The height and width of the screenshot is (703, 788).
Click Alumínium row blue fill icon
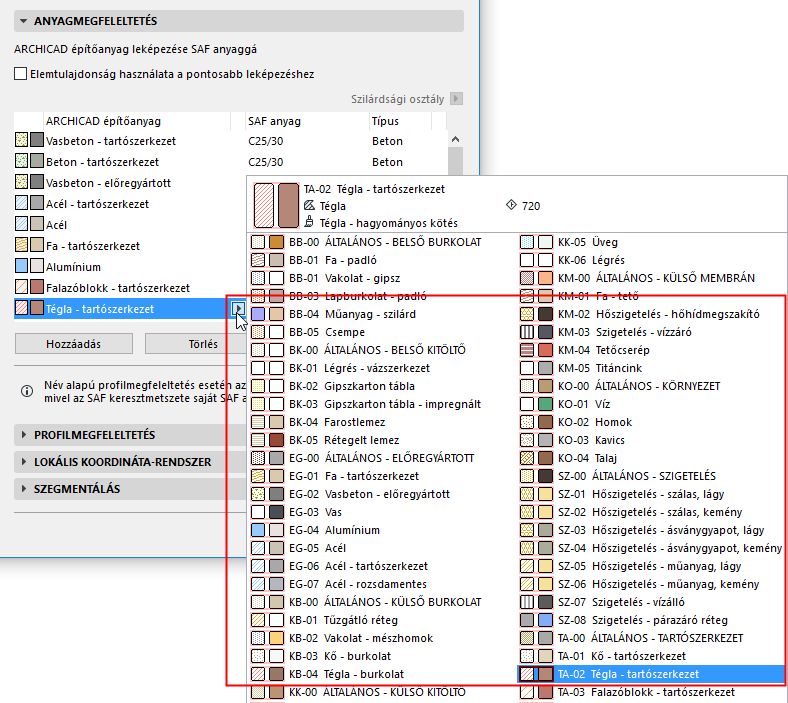(x=21, y=266)
